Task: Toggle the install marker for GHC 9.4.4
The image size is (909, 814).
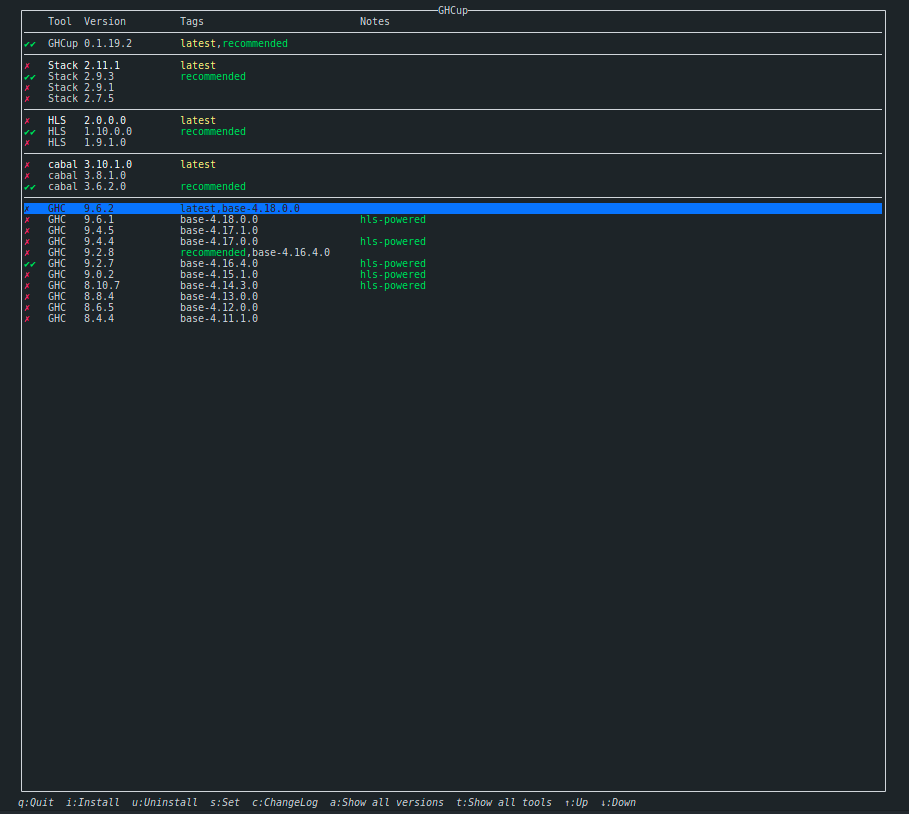Action: [27, 241]
